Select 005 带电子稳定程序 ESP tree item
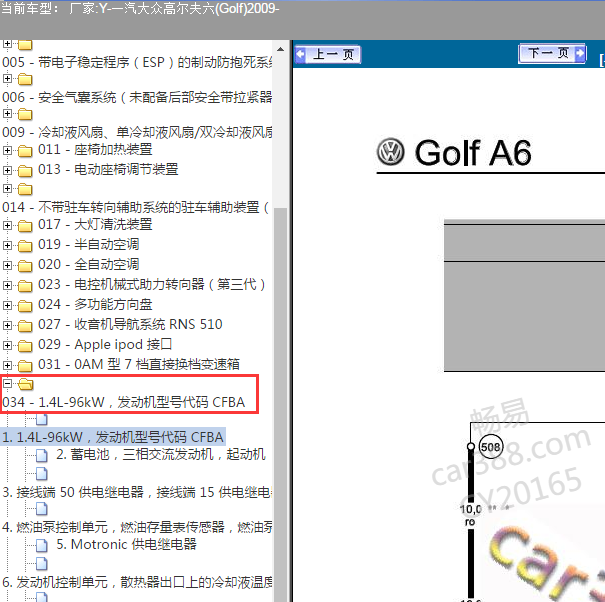This screenshot has height=602, width=605. click(137, 62)
